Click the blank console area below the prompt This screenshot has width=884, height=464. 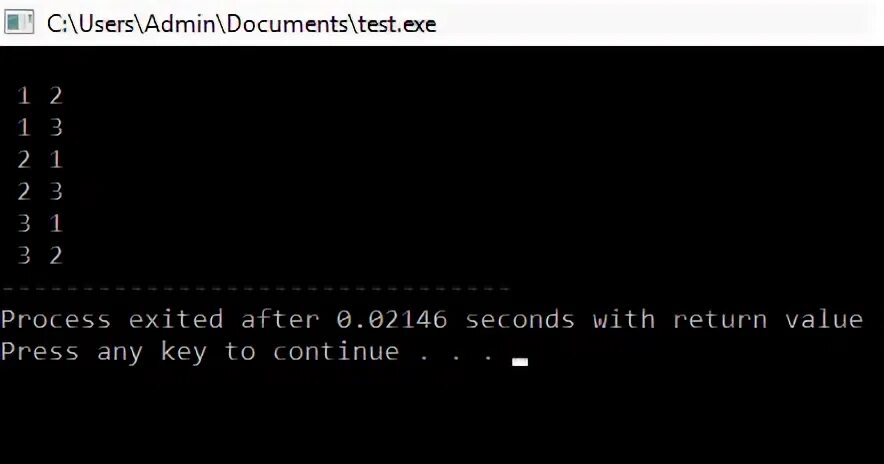[x=442, y=417]
